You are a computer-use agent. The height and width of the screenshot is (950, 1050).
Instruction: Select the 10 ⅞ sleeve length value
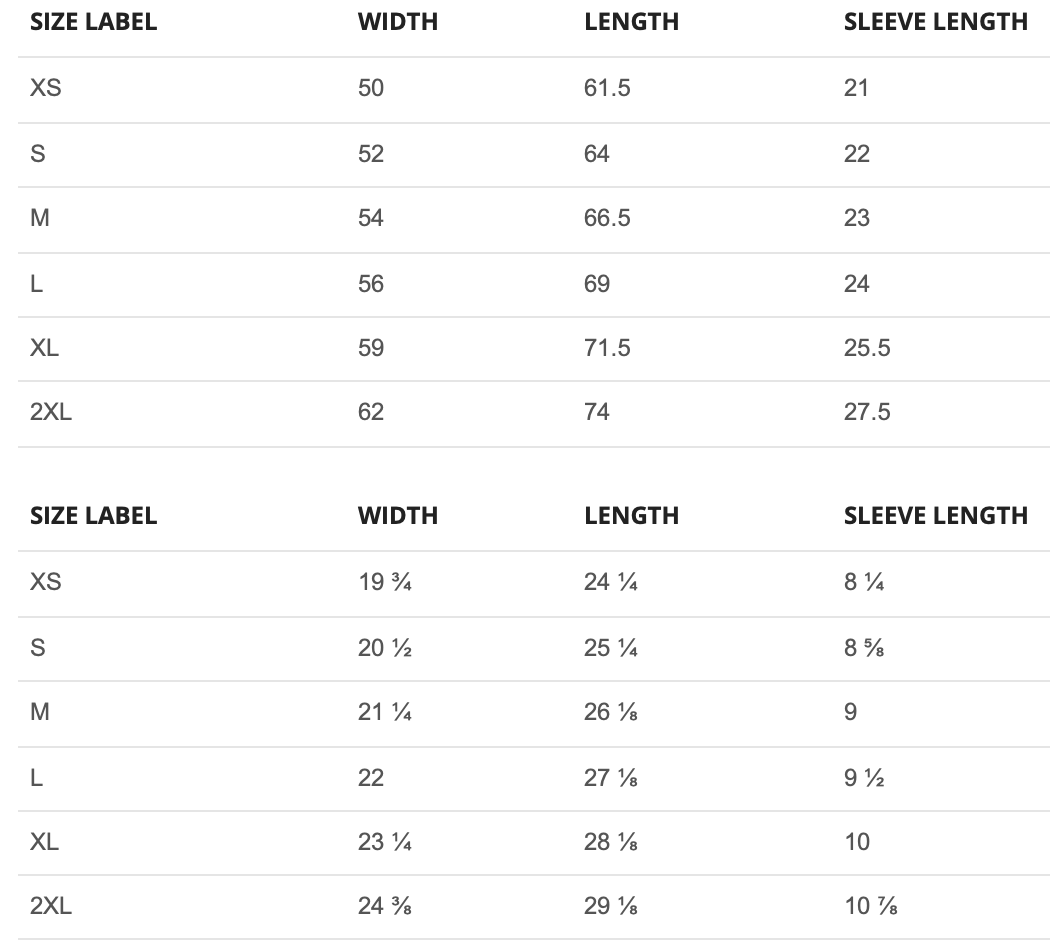pyautogui.click(x=870, y=907)
